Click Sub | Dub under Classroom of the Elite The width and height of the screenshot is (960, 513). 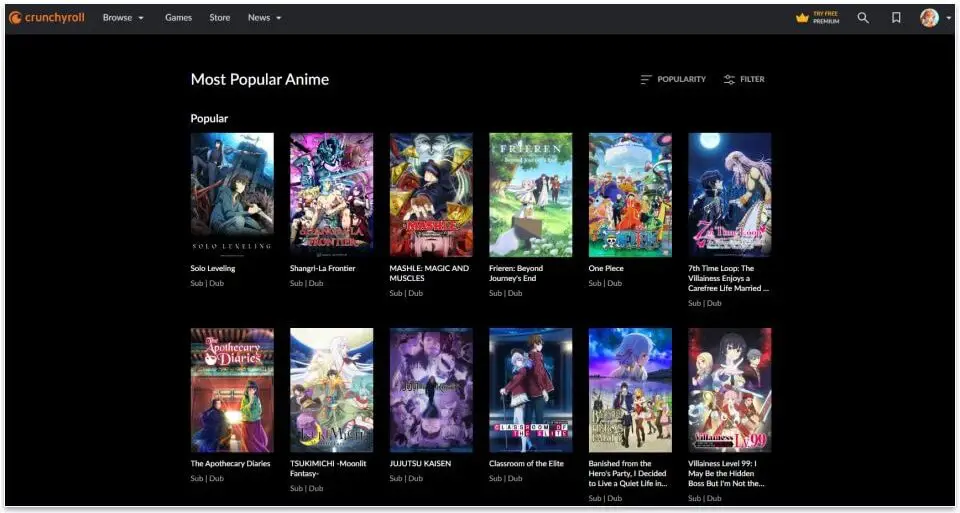506,479
